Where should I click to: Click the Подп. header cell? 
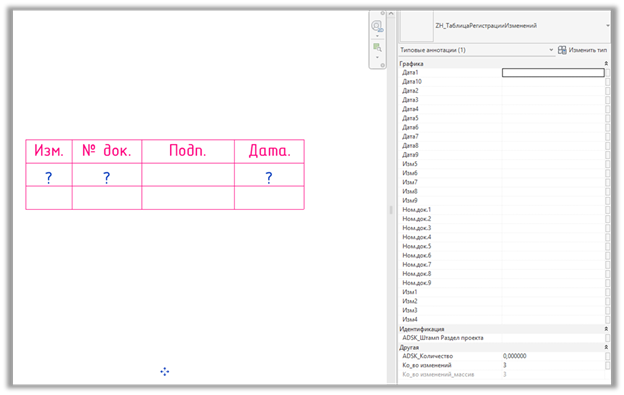188,151
